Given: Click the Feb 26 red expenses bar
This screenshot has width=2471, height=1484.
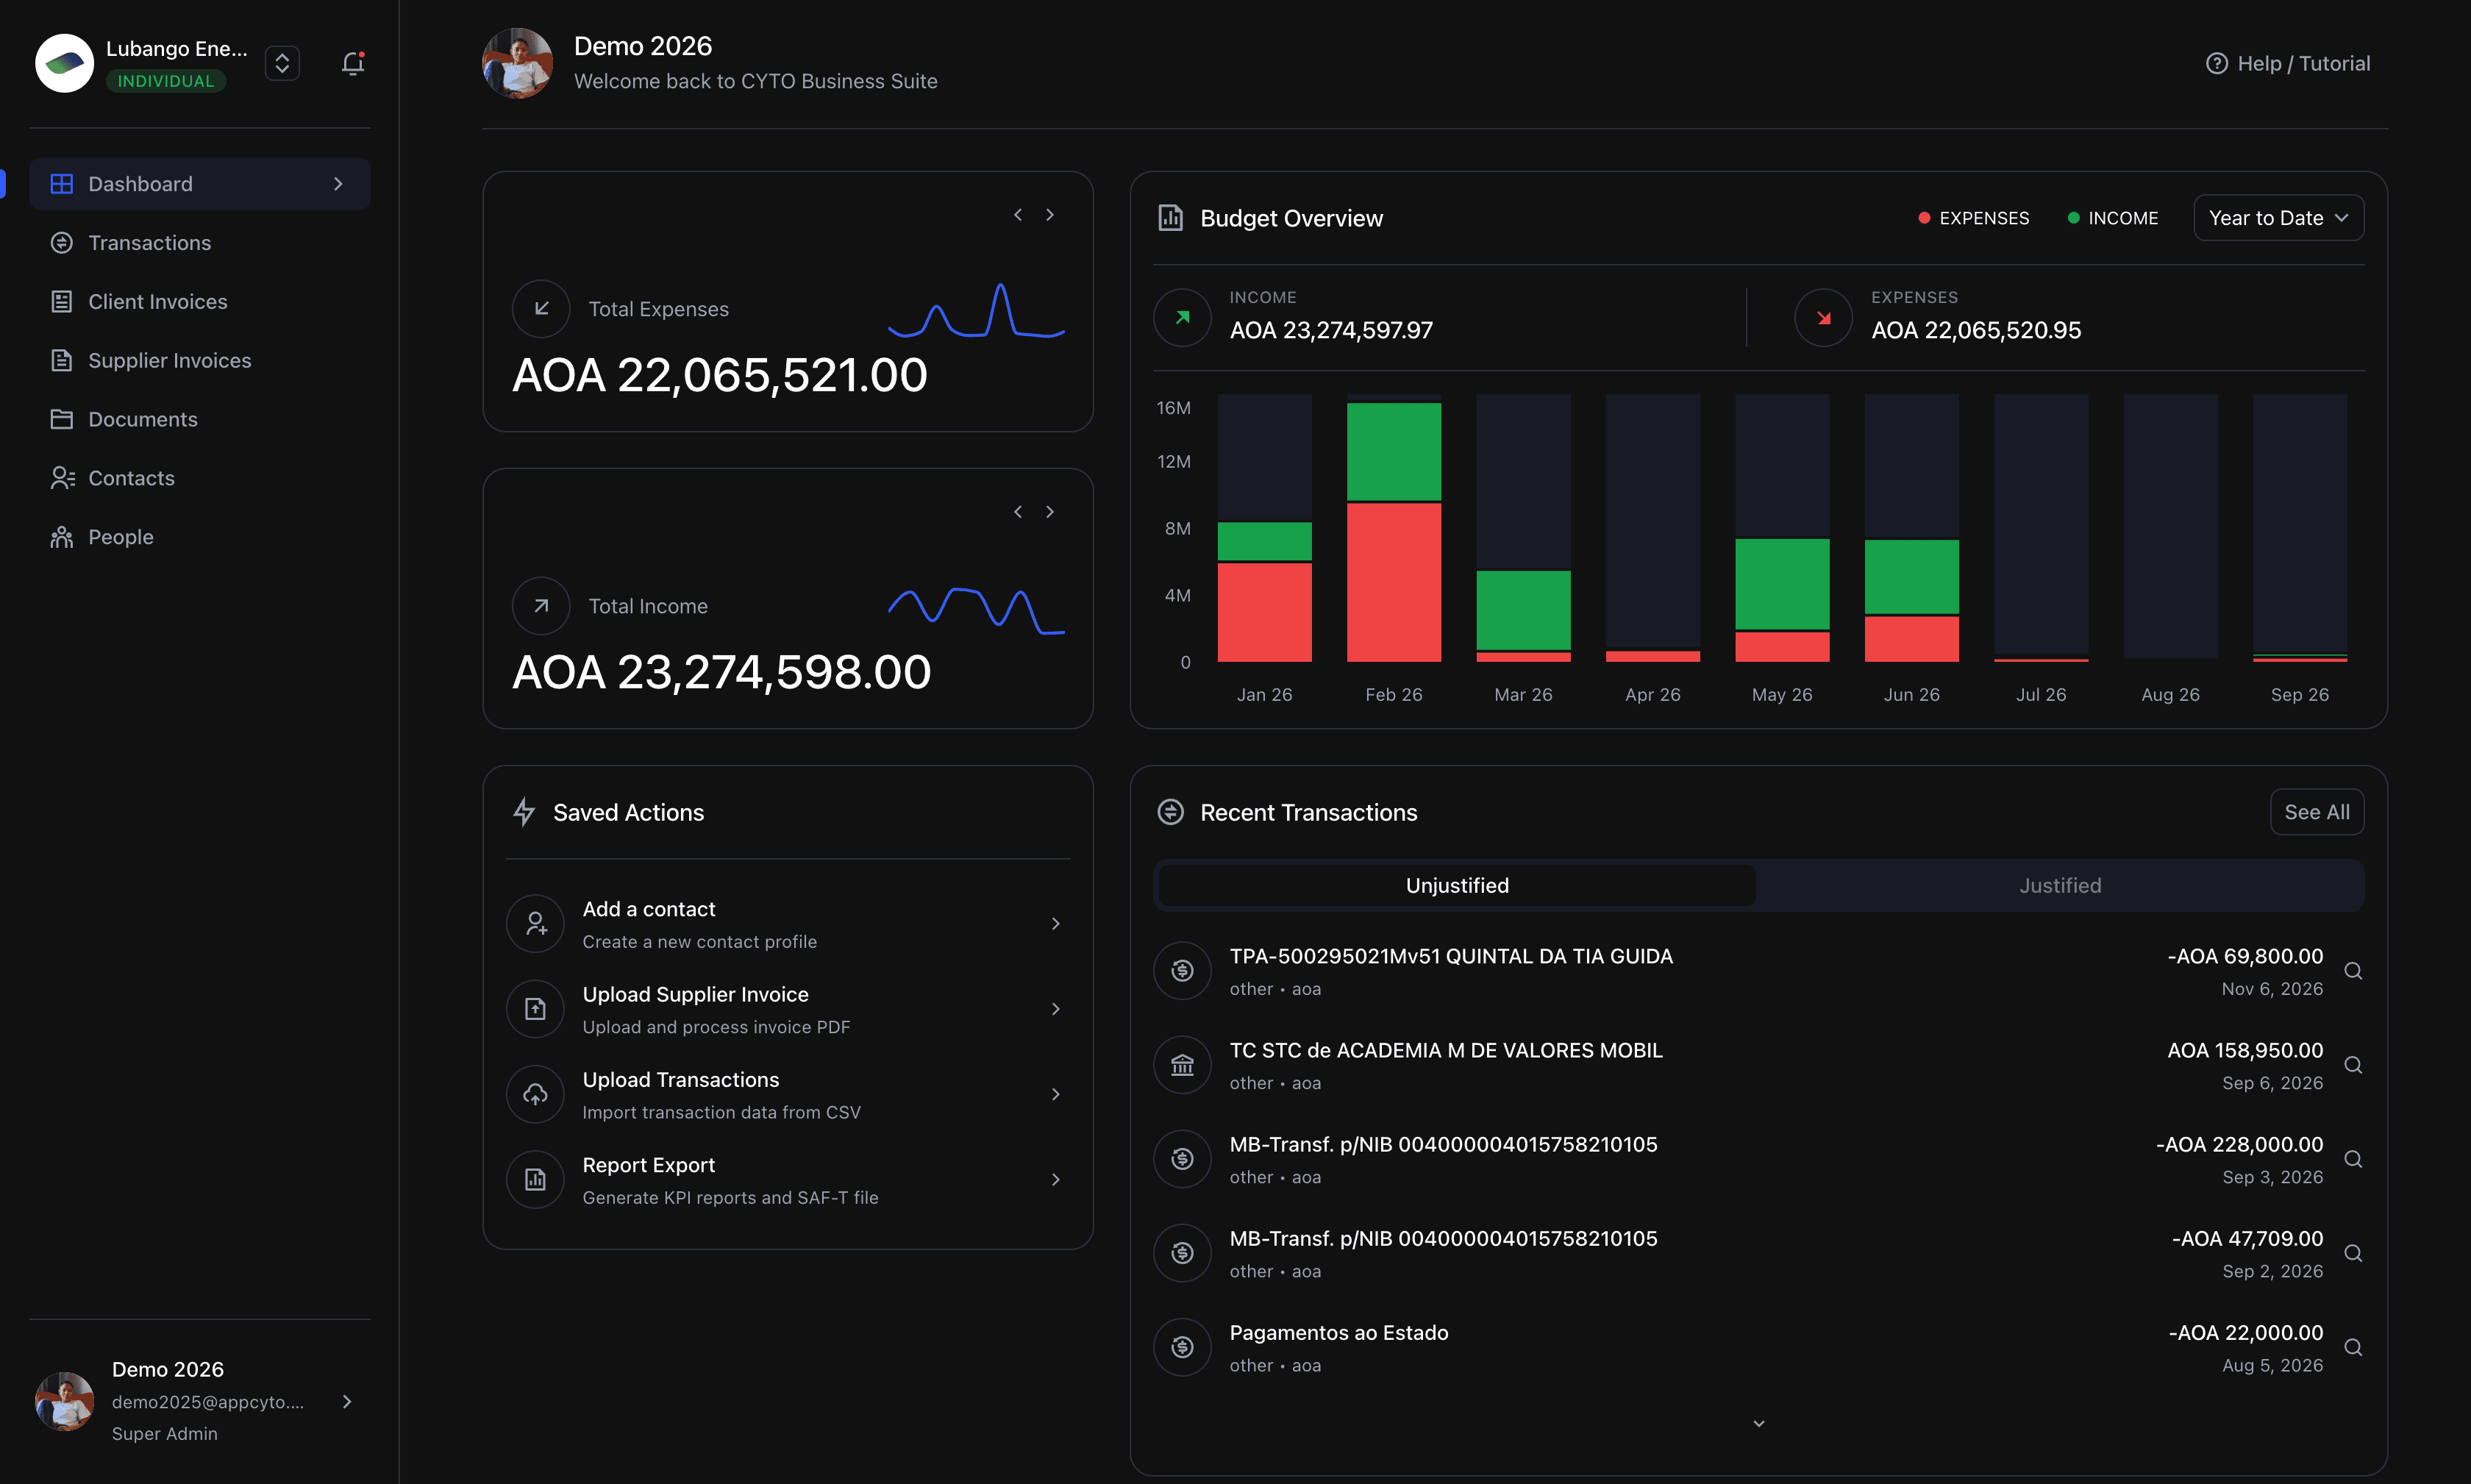Looking at the screenshot, I should [x=1394, y=582].
